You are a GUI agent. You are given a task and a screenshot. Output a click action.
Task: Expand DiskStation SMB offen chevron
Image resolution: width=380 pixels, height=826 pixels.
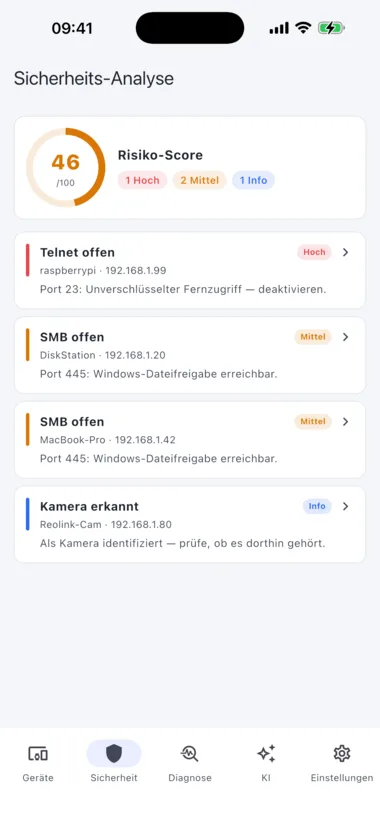point(346,337)
